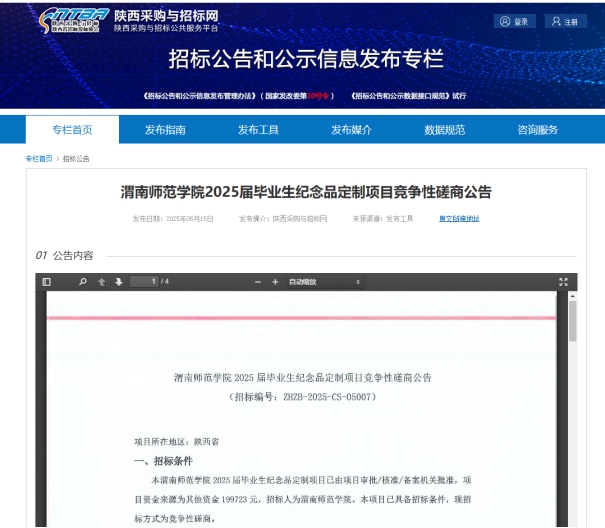Open the 发布工具 menu item
This screenshot has width=605, height=528.
pyautogui.click(x=258, y=130)
